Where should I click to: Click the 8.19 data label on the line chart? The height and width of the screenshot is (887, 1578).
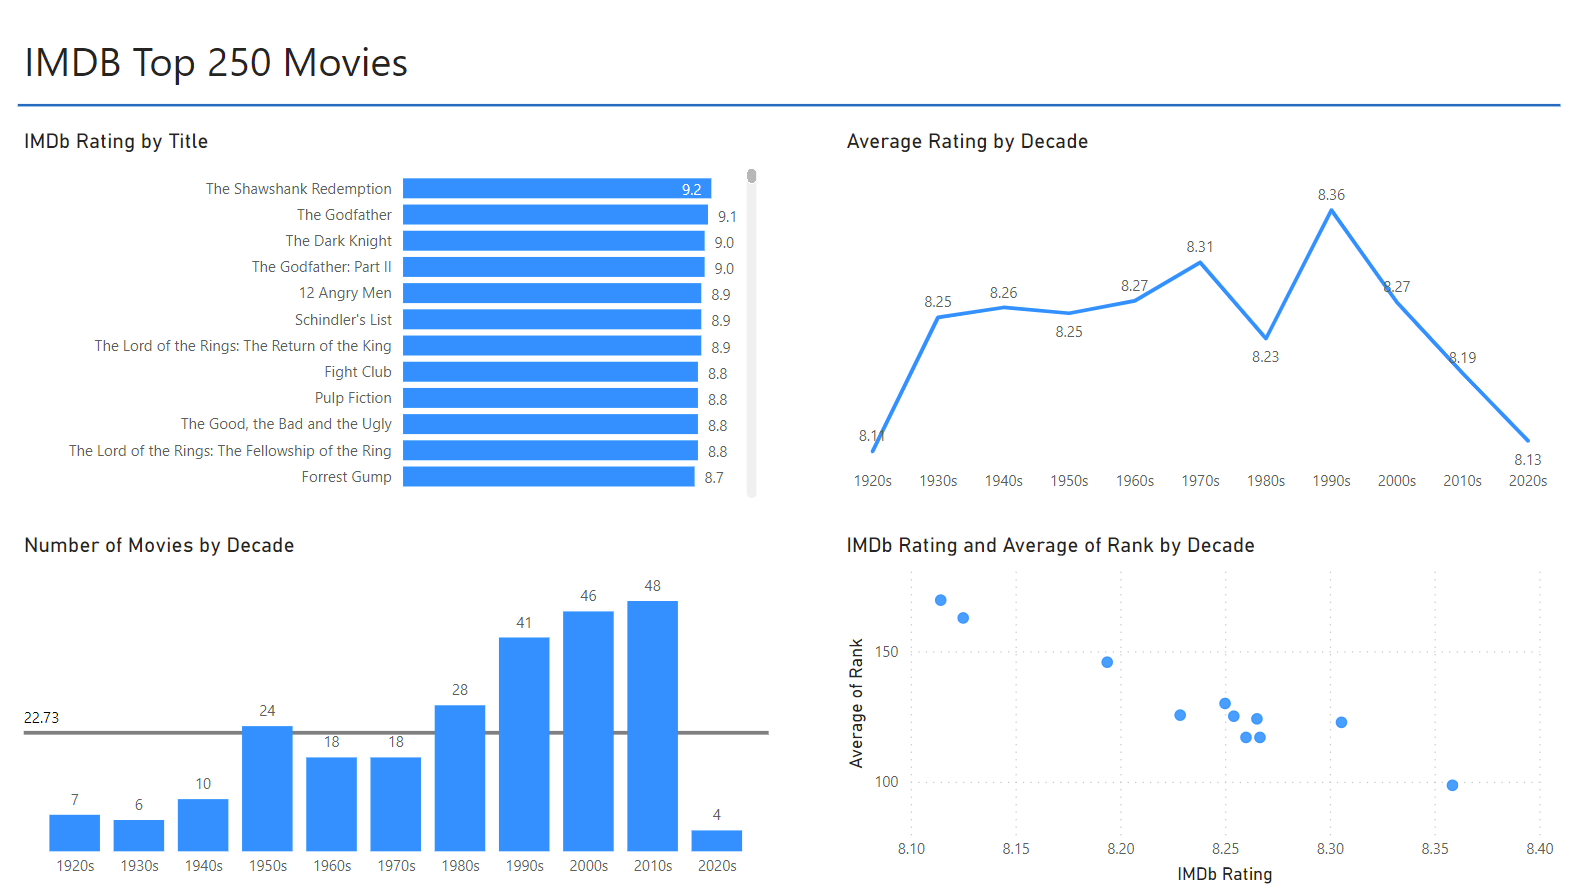[1462, 358]
